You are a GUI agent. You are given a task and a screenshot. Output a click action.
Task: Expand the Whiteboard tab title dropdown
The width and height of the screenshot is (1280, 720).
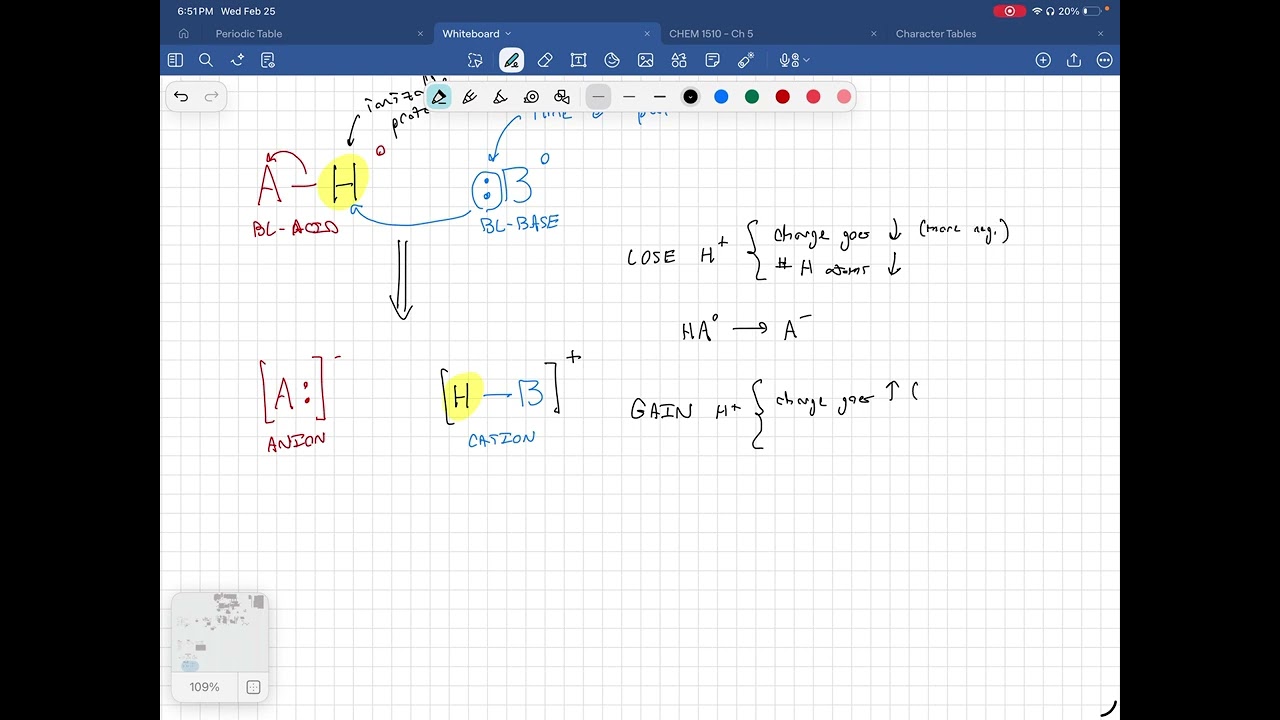pyautogui.click(x=508, y=34)
